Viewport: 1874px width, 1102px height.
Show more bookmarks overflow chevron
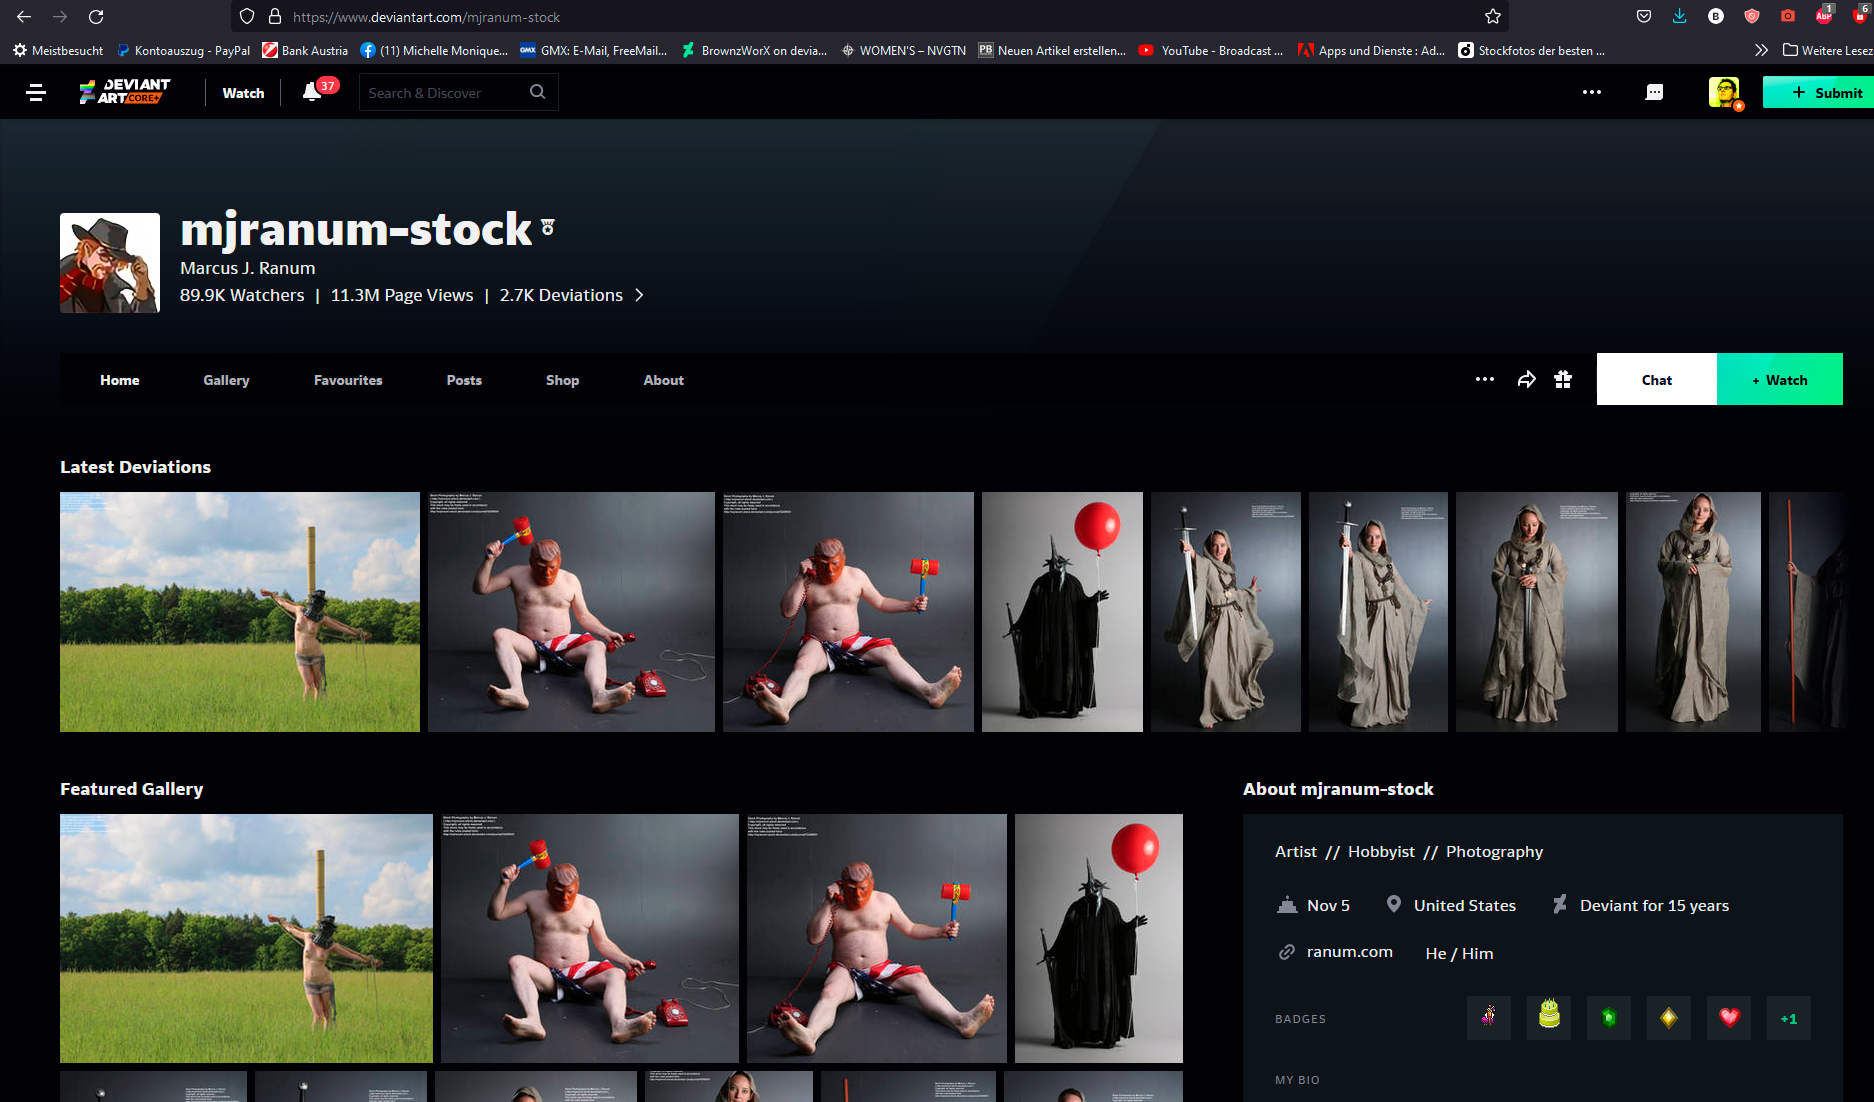(x=1760, y=50)
